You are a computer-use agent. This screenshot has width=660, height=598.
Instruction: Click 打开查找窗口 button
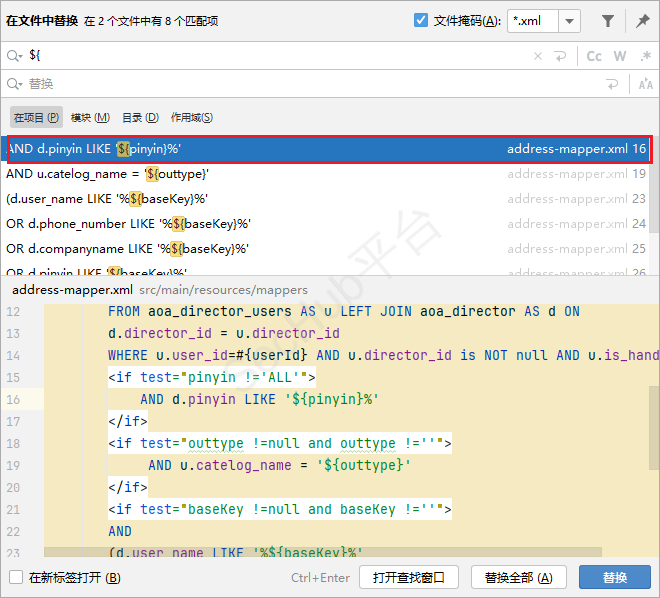[415, 577]
